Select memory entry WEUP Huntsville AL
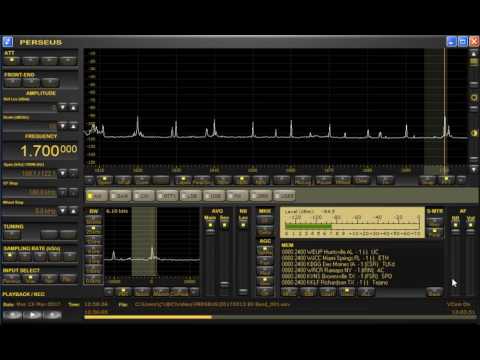This screenshot has height=360, width=480. point(330,252)
